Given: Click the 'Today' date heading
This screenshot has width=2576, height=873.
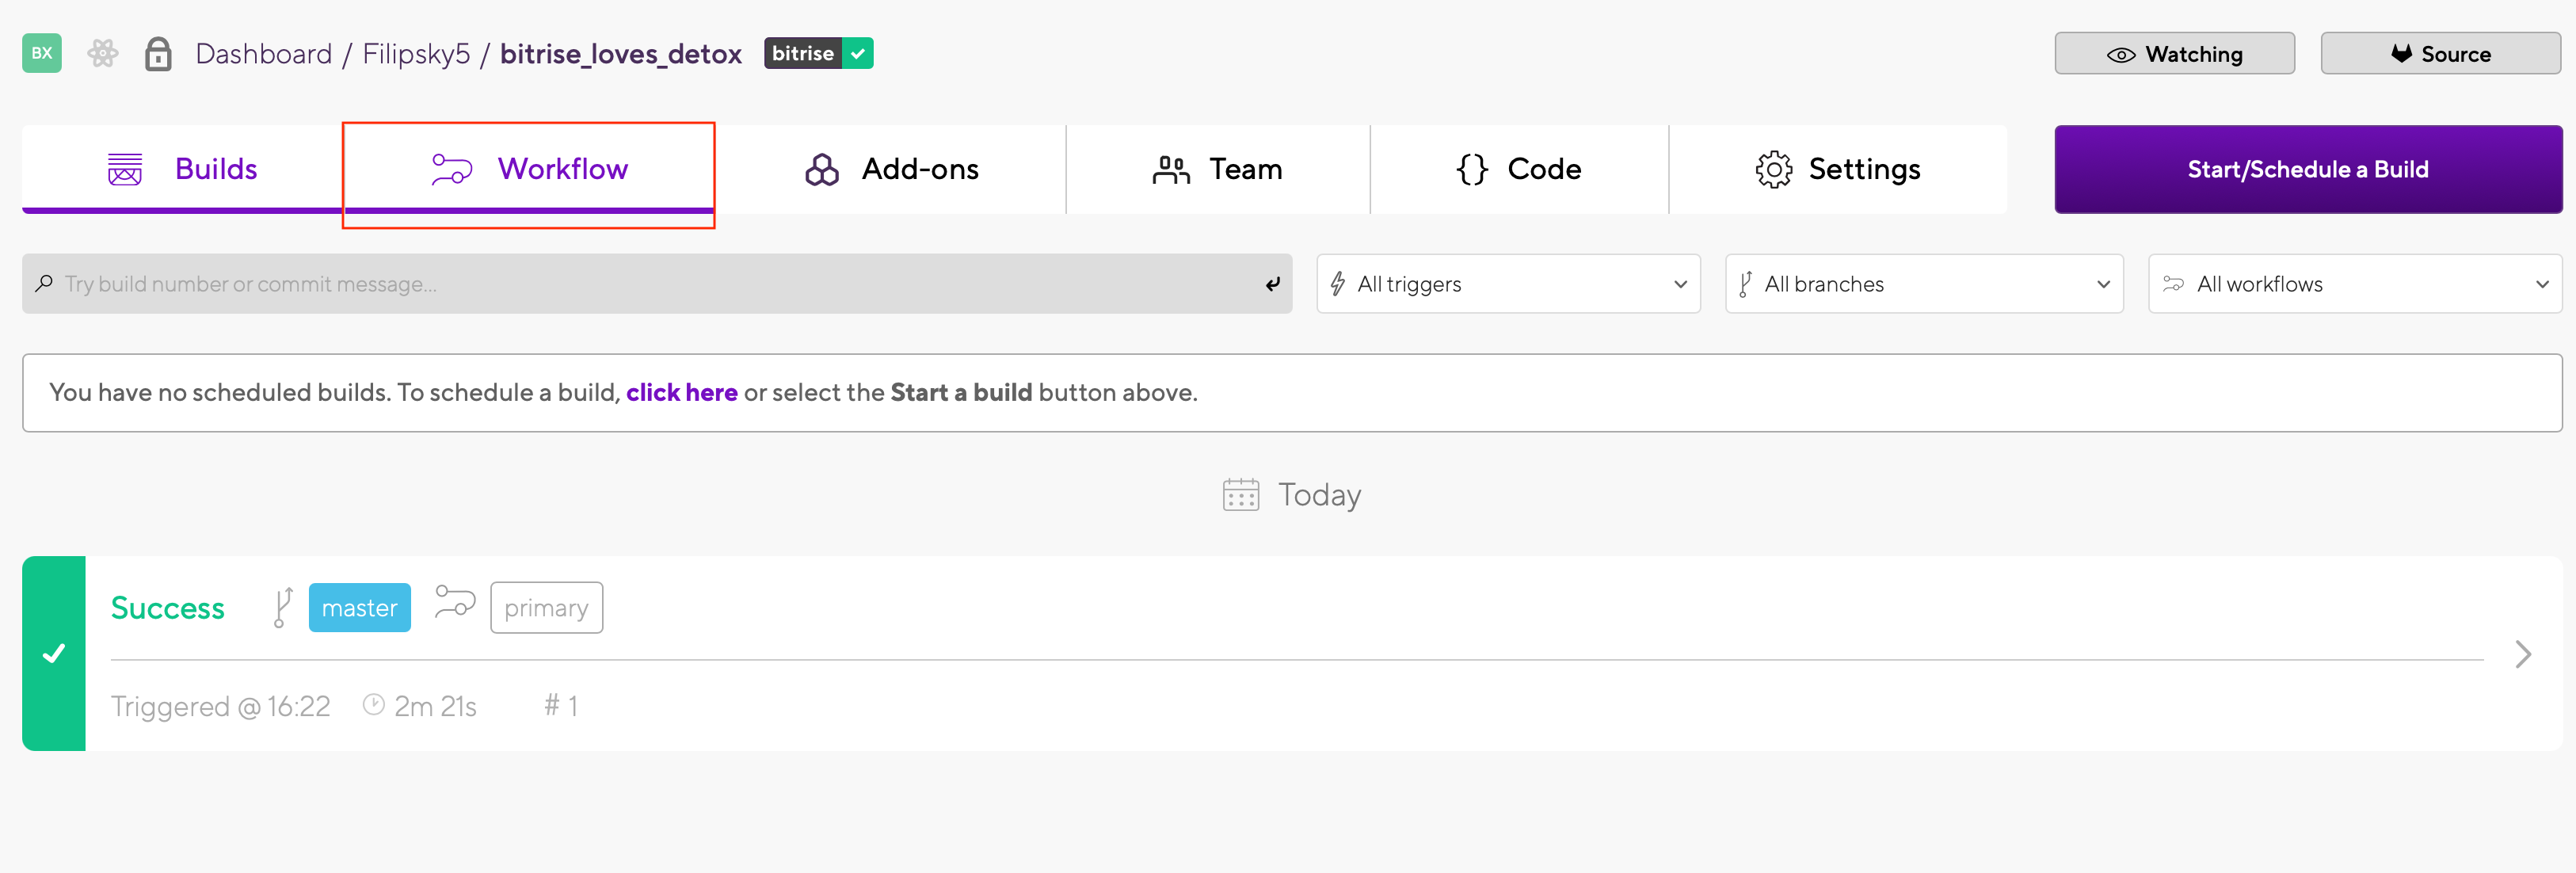Looking at the screenshot, I should pyautogui.click(x=1319, y=495).
